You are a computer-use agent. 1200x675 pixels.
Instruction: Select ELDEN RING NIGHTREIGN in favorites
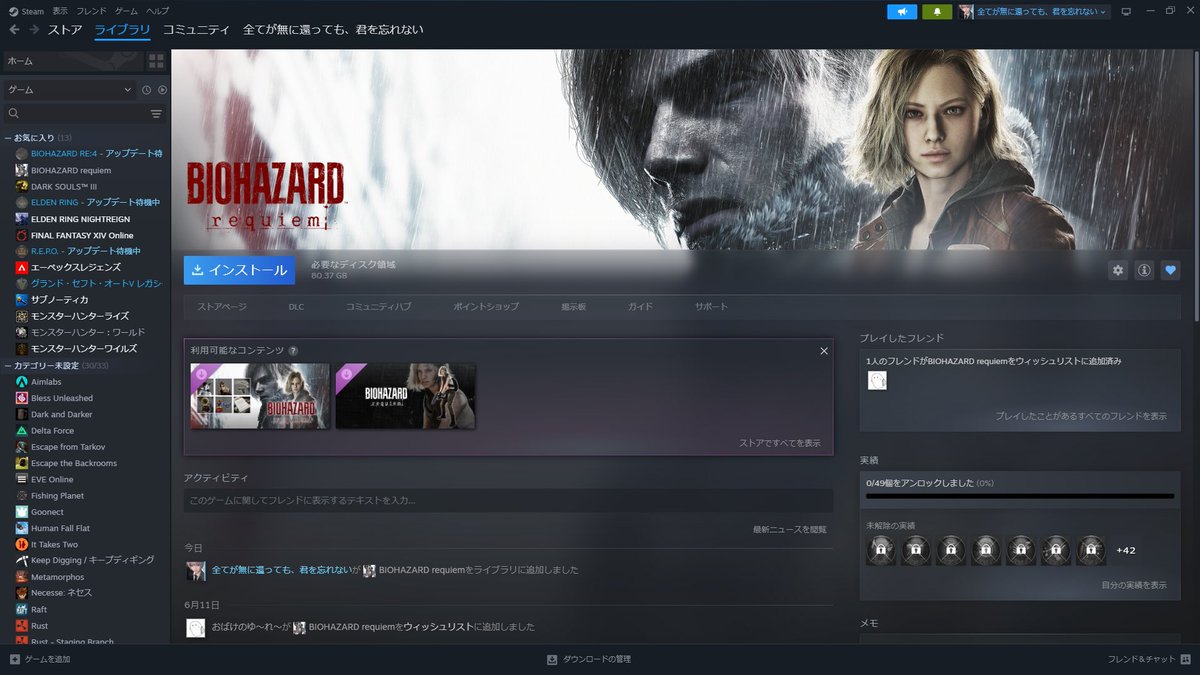point(80,219)
